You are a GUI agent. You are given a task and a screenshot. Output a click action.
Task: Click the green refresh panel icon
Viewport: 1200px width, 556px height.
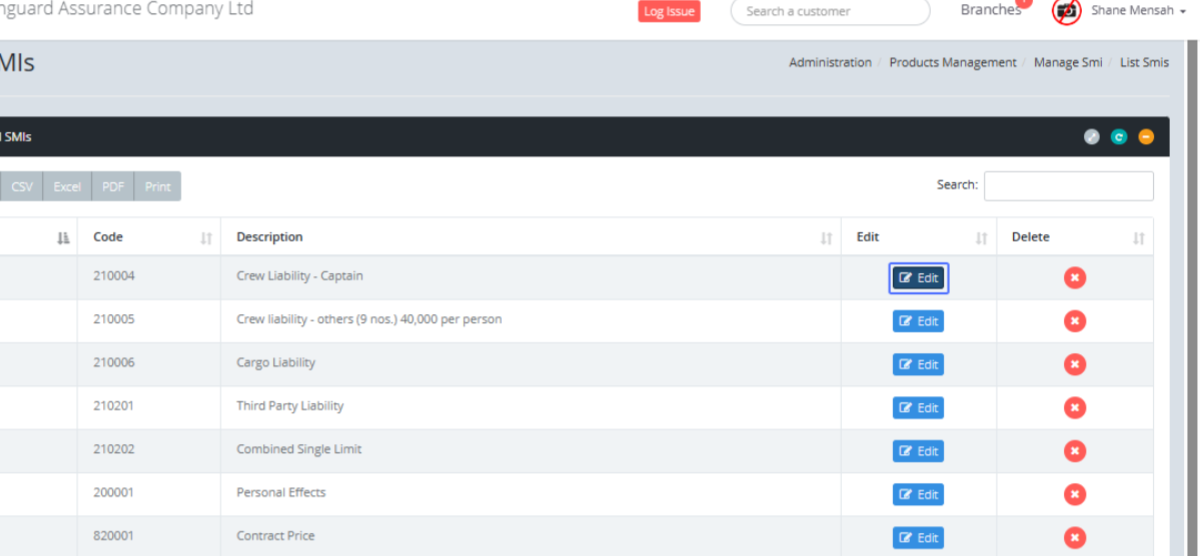point(1119,137)
